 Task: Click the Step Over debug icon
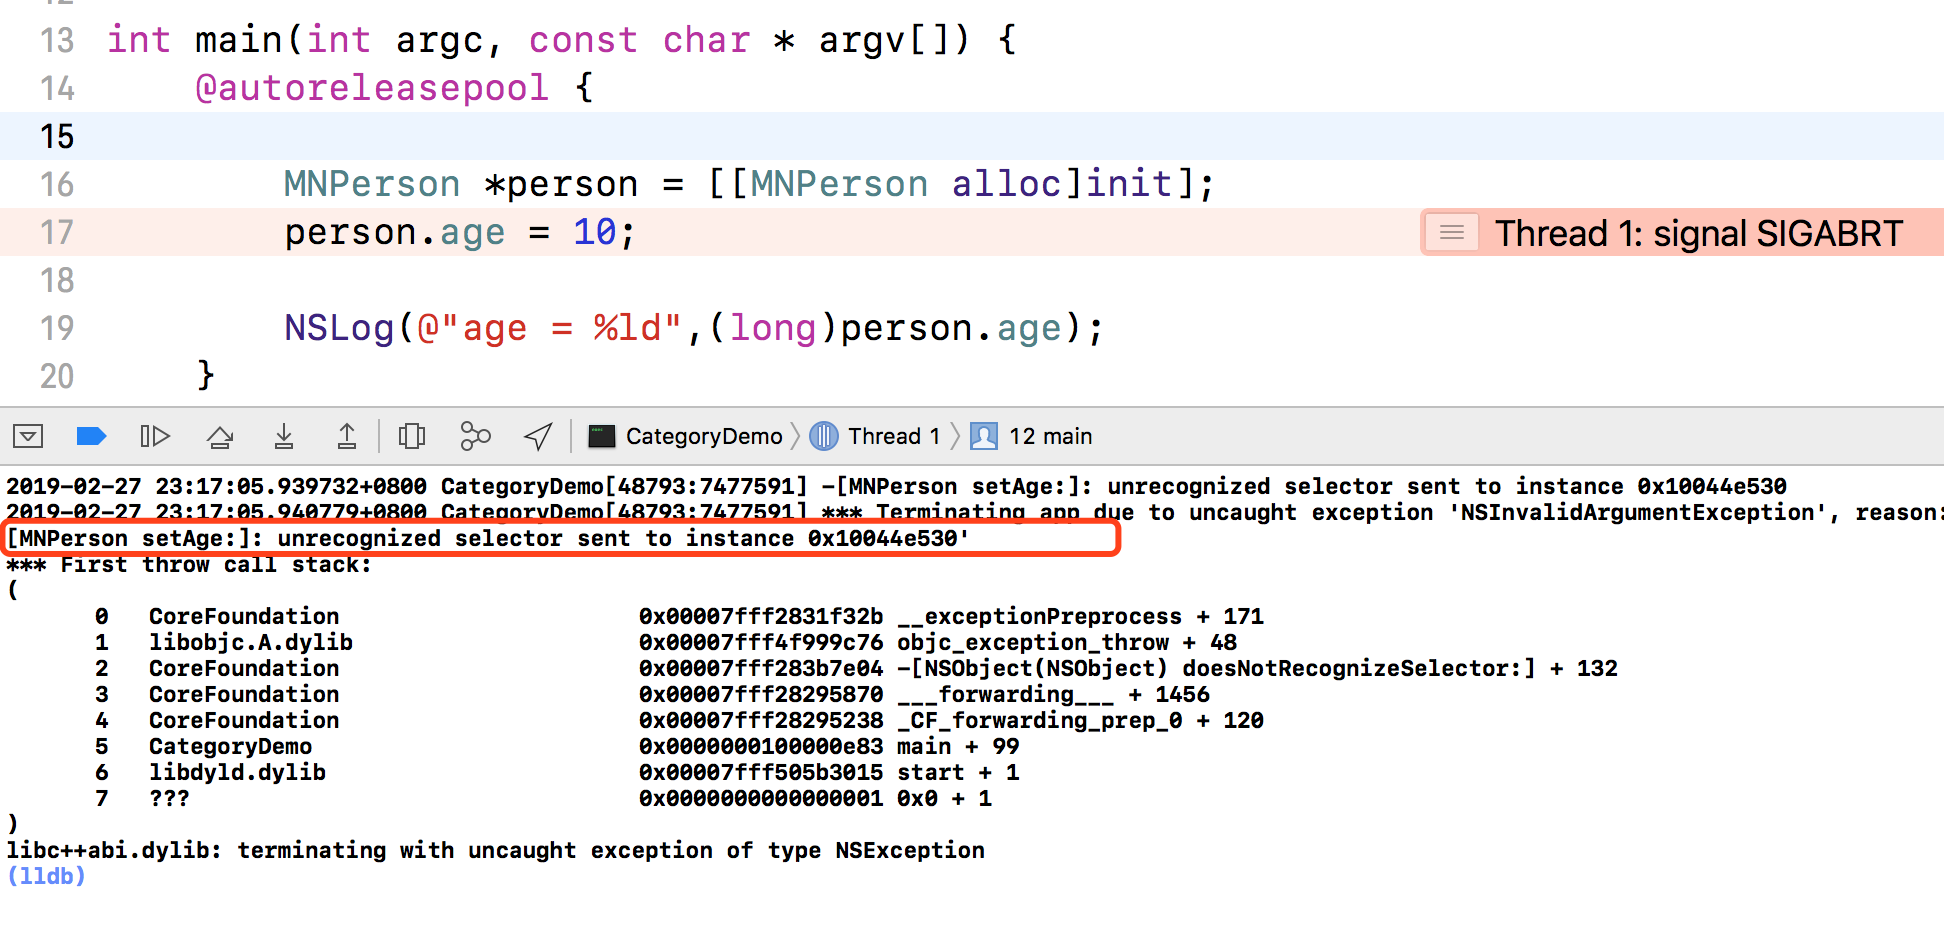[x=220, y=436]
